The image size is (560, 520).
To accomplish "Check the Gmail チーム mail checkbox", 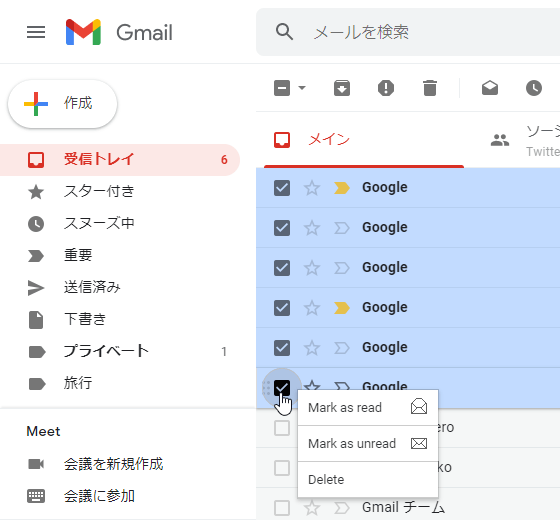I will pyautogui.click(x=282, y=508).
